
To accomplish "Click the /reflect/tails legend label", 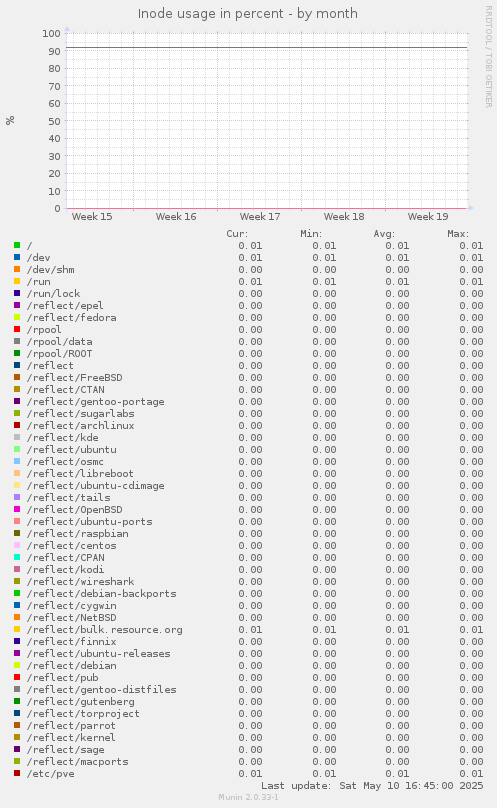I will tap(69, 497).
